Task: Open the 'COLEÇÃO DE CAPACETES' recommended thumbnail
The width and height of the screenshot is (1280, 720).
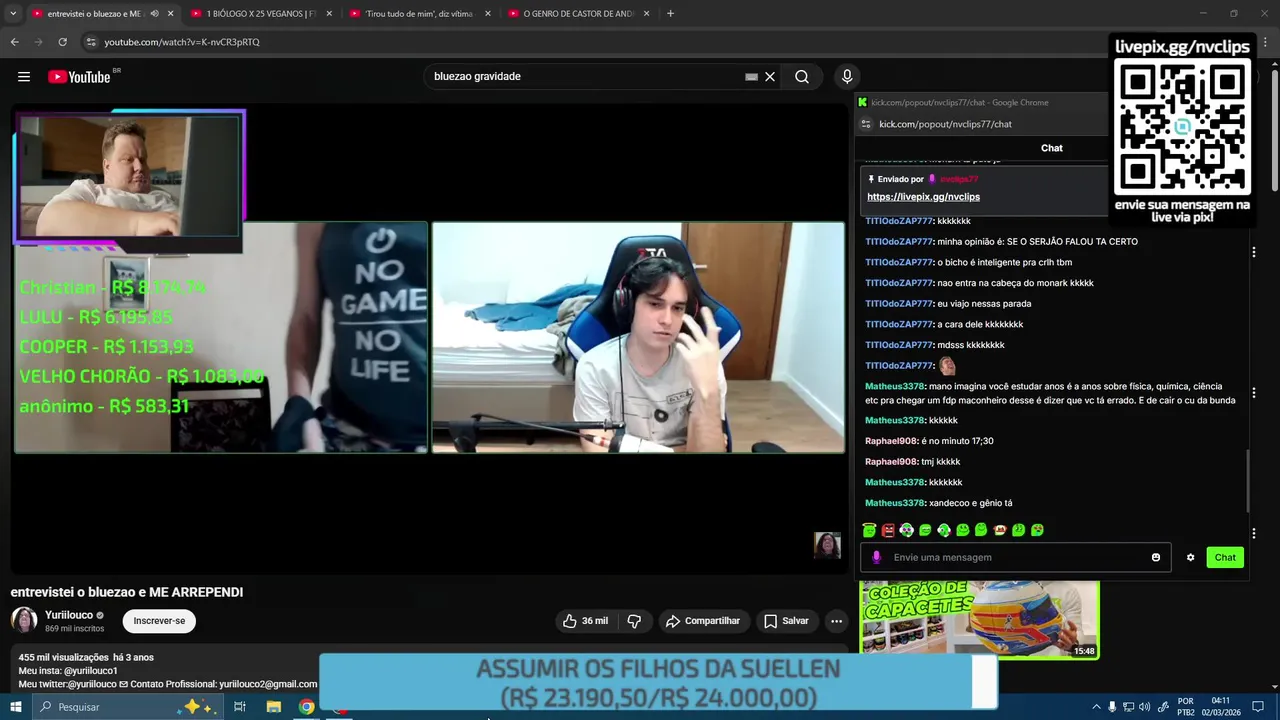Action: [980, 620]
